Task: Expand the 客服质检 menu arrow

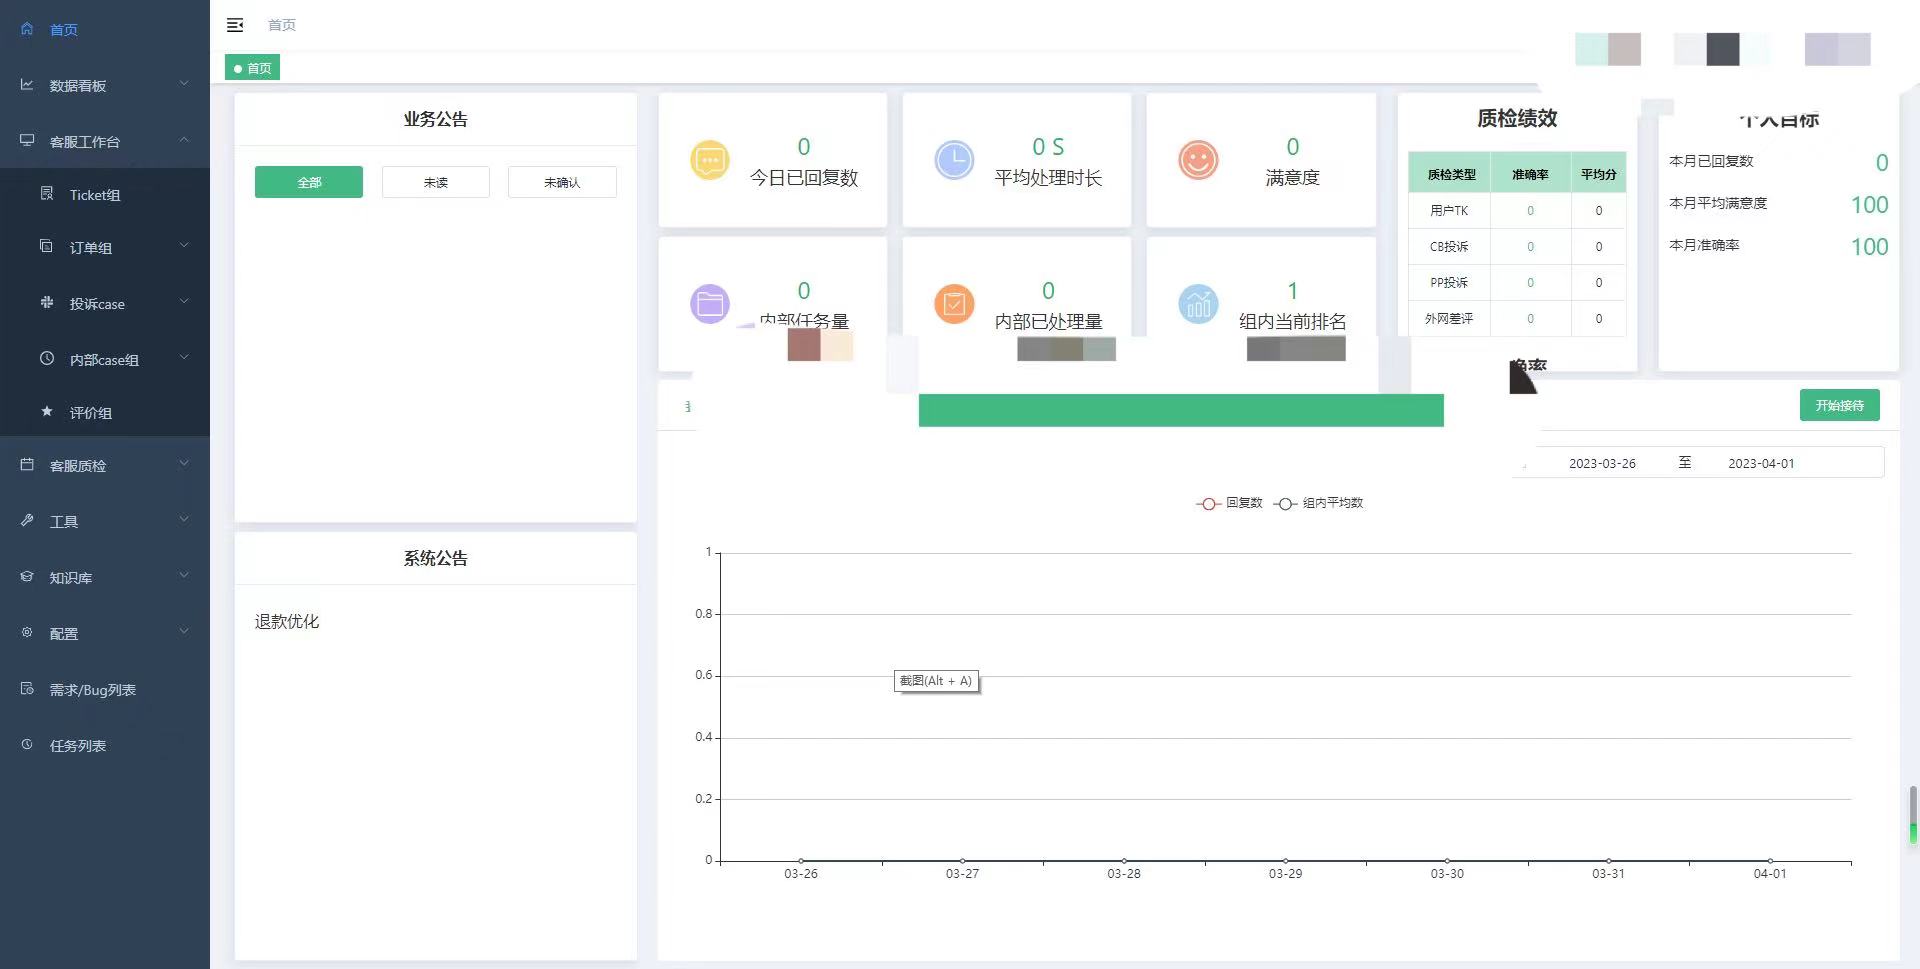Action: click(x=184, y=464)
